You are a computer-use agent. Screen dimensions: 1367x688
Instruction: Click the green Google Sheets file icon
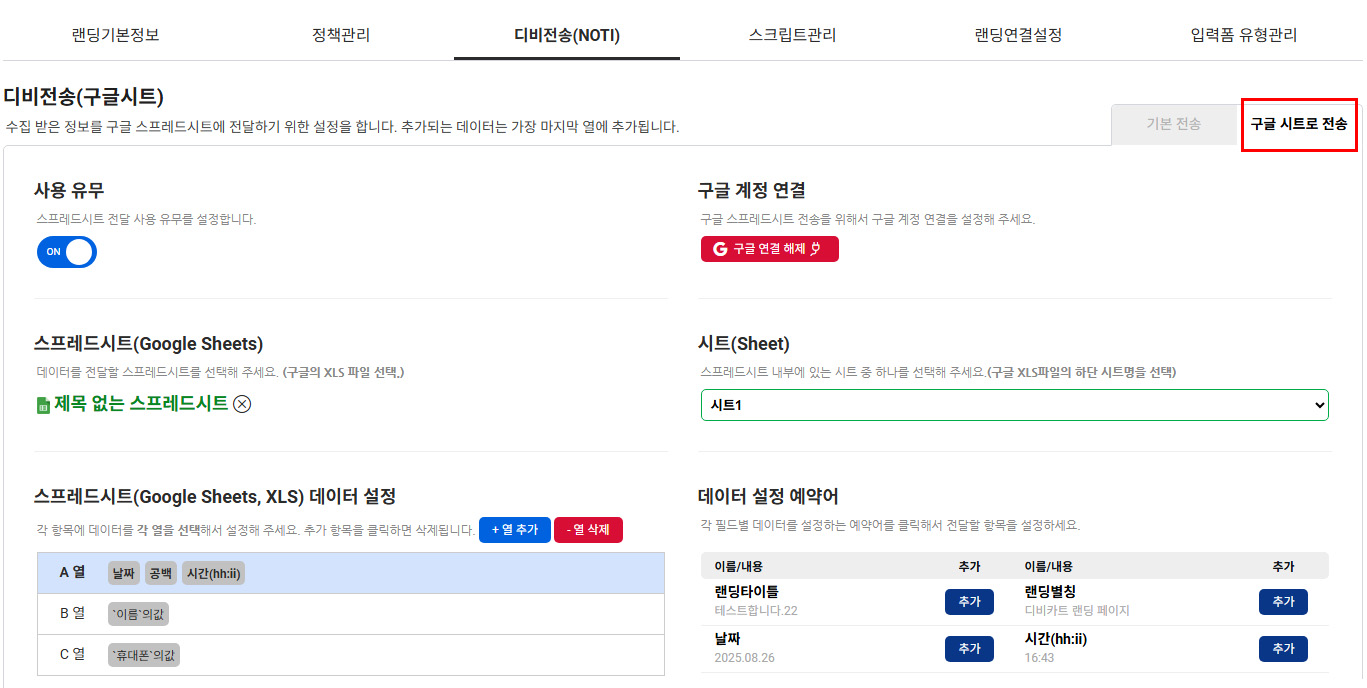(x=43, y=405)
